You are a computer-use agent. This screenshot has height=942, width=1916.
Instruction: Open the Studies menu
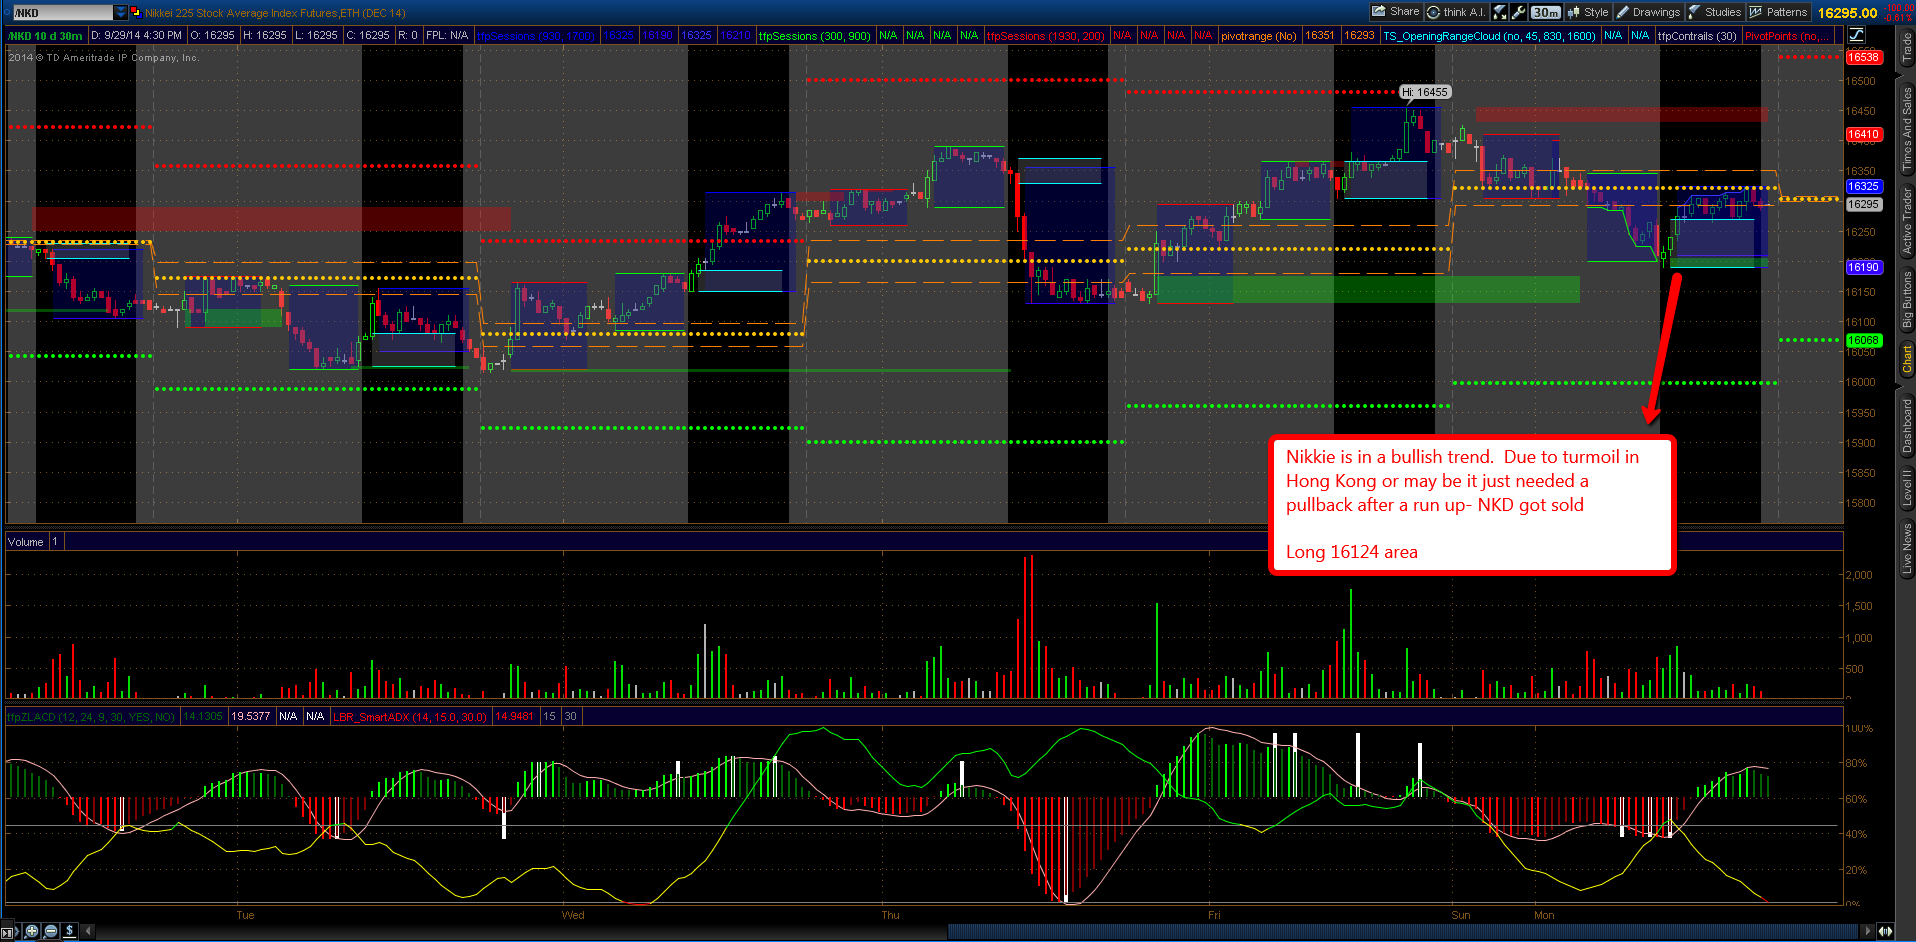point(1715,12)
